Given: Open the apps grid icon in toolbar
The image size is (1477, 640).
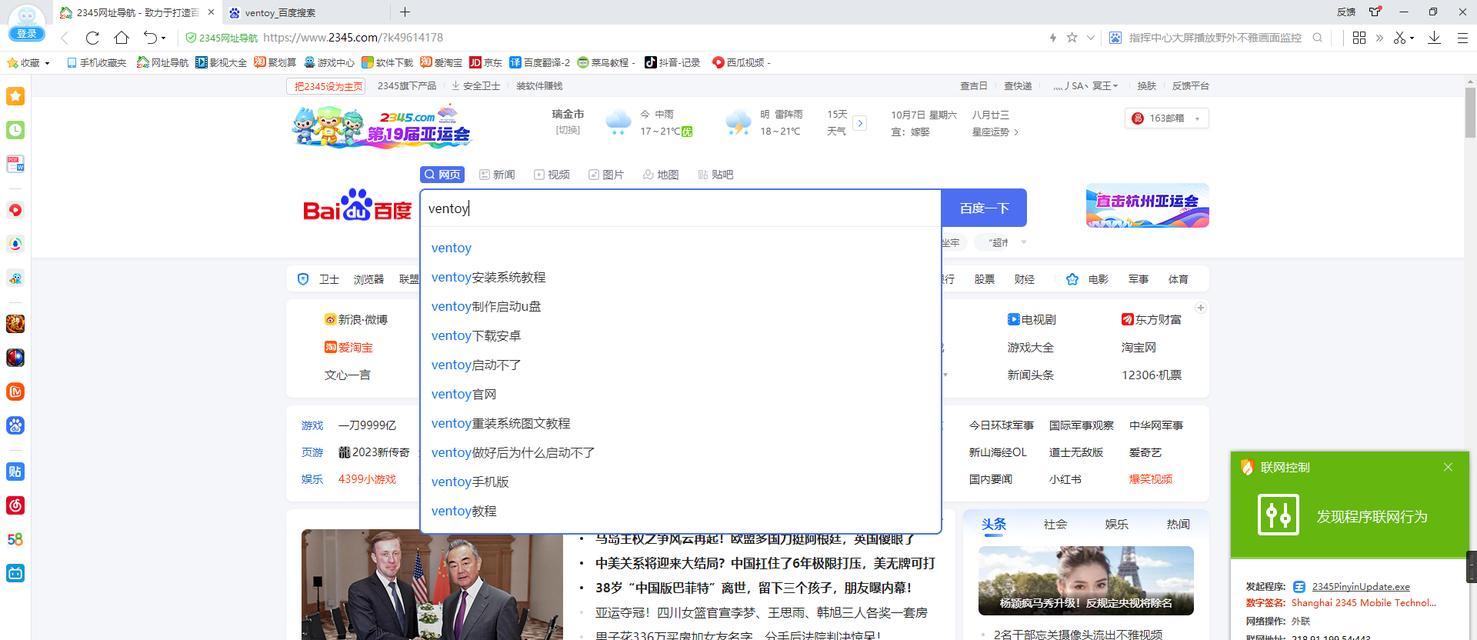Looking at the screenshot, I should (1359, 38).
